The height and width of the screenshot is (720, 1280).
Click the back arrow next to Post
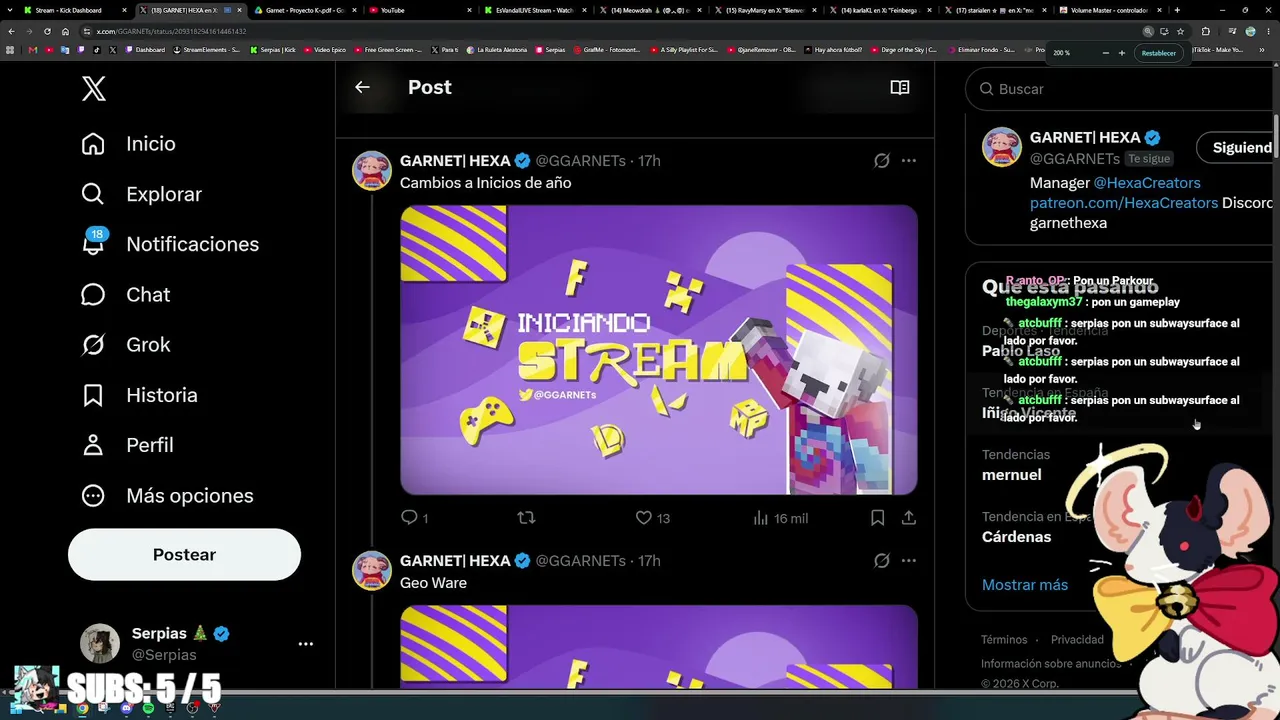pyautogui.click(x=362, y=87)
